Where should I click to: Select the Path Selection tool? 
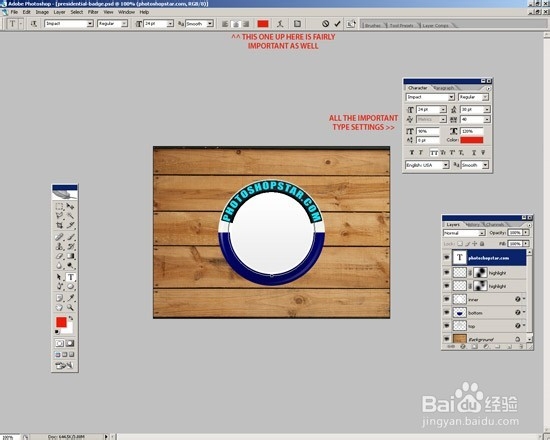click(x=59, y=277)
